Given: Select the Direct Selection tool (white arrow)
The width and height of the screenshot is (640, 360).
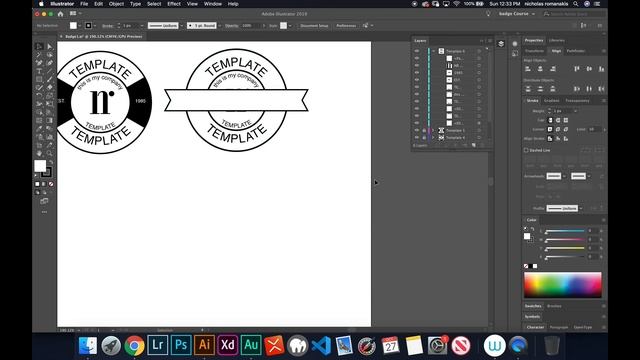Looking at the screenshot, I should pos(49,47).
